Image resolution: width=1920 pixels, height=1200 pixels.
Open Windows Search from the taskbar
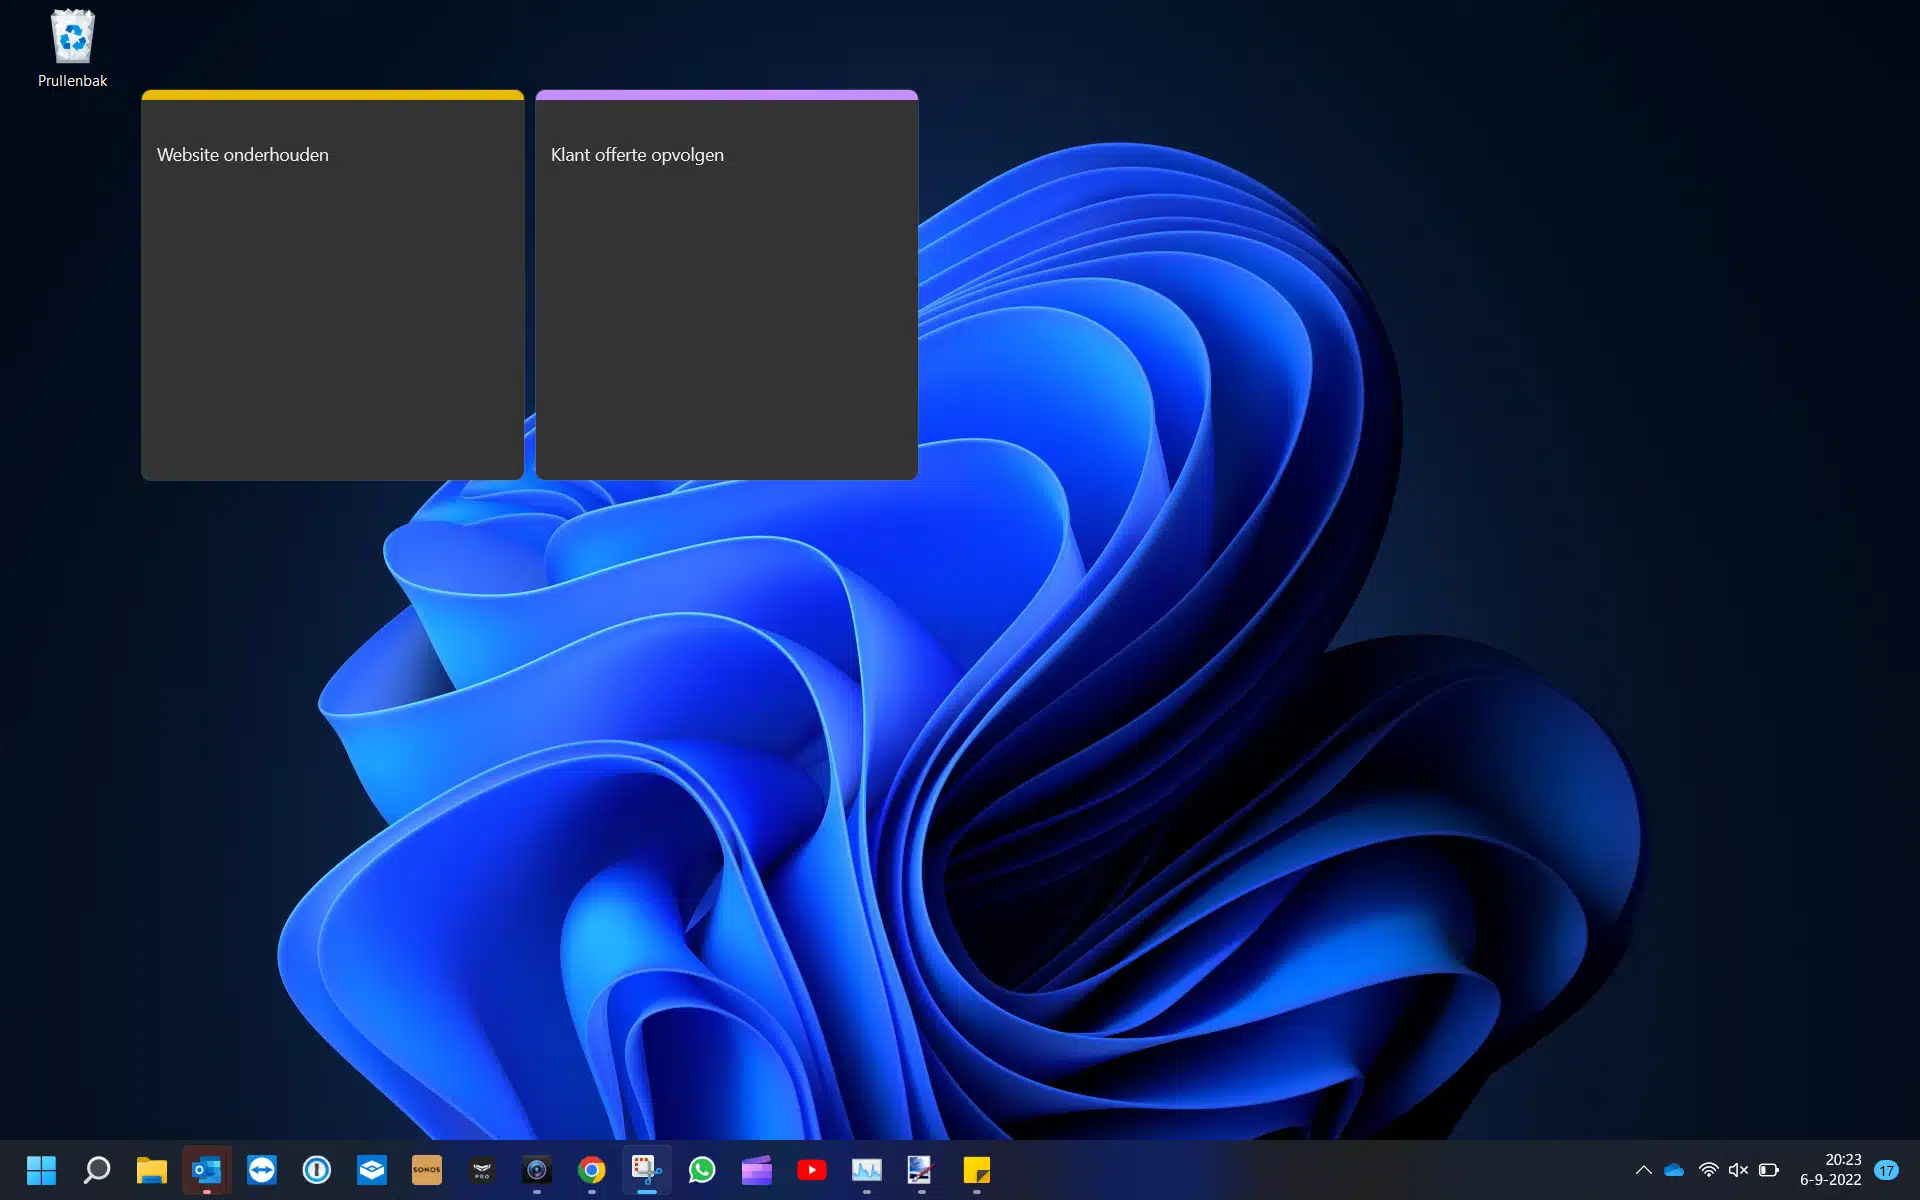click(x=97, y=1170)
